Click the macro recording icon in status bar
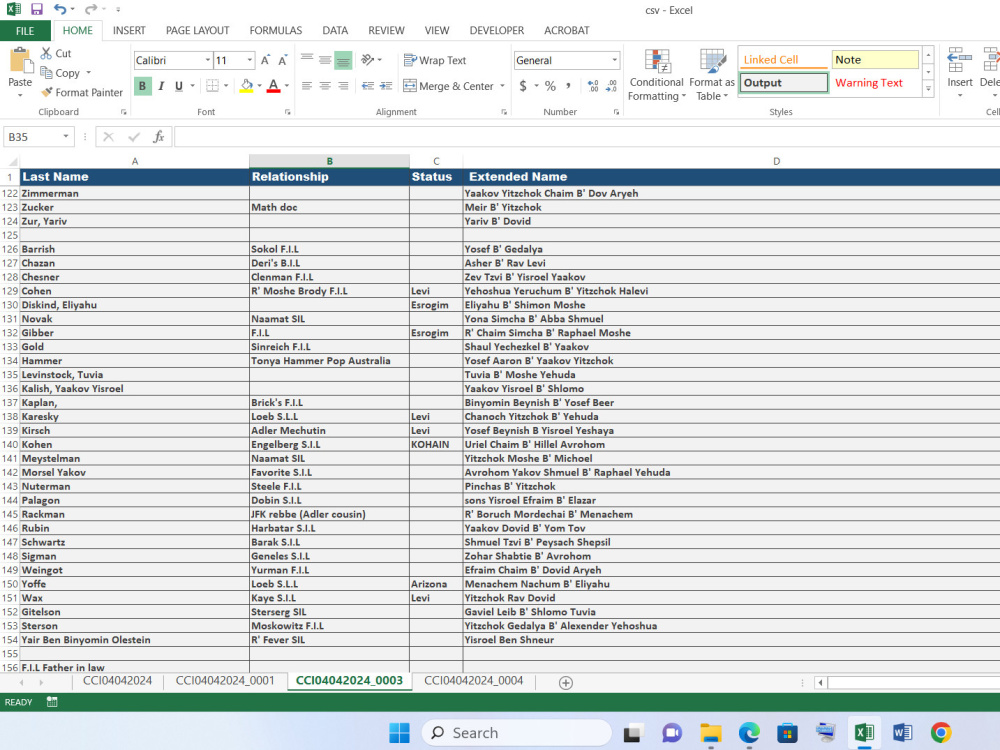The height and width of the screenshot is (750, 1000). click(52, 702)
